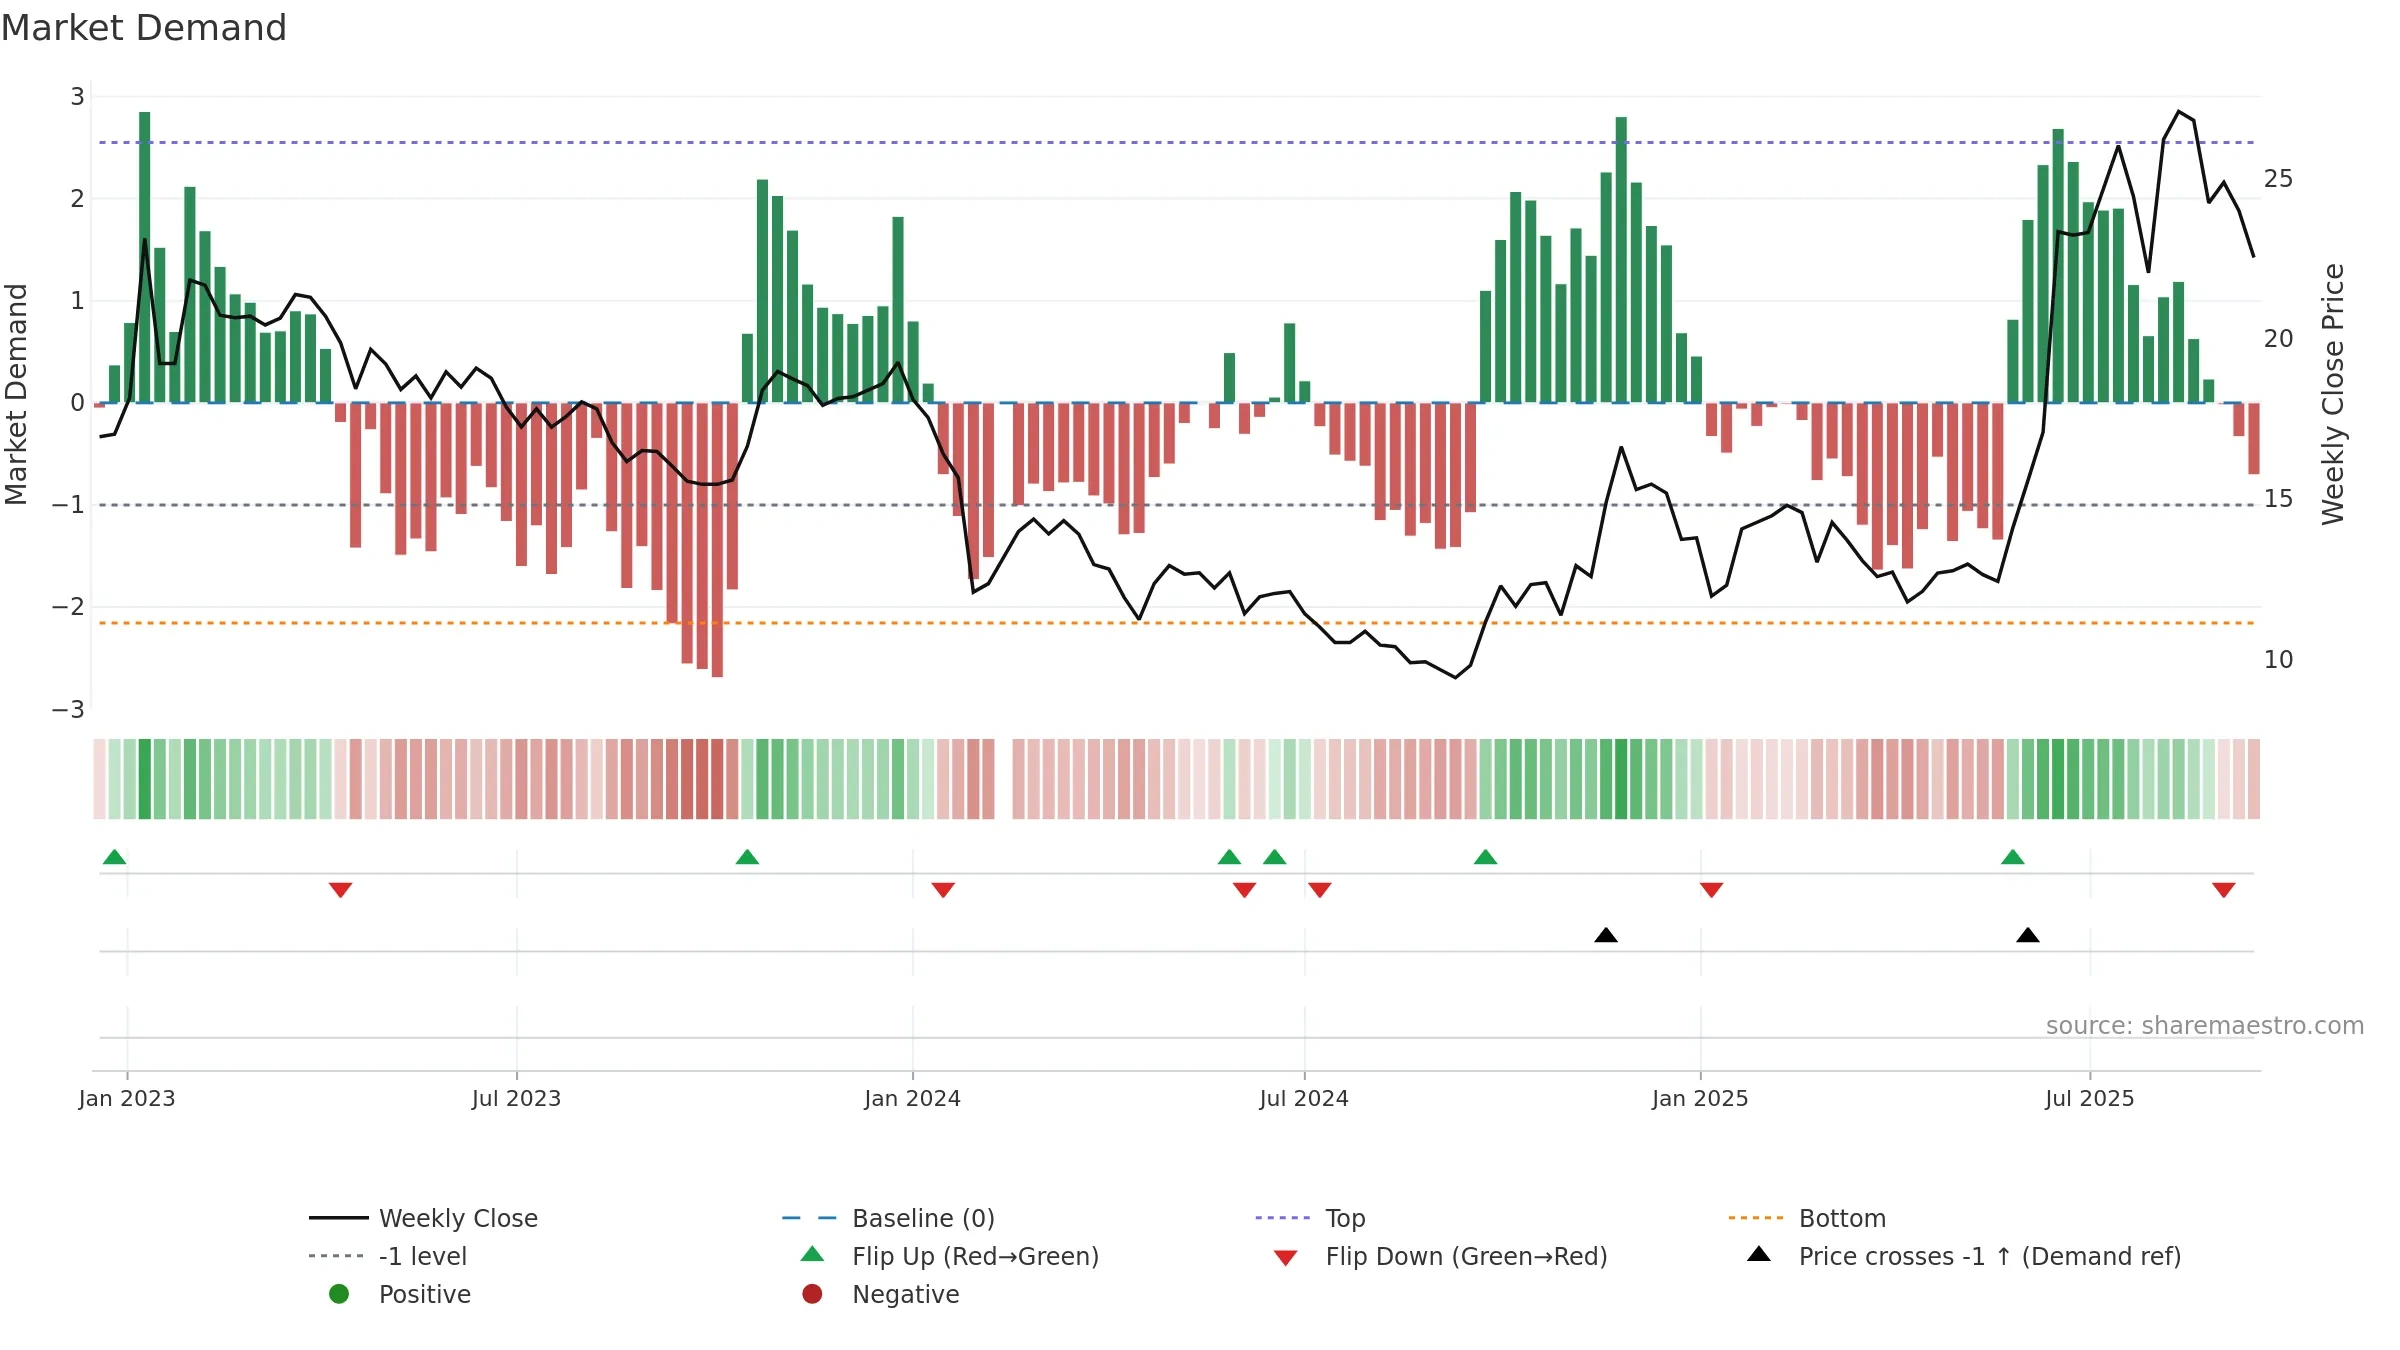The height and width of the screenshot is (1350, 2400).
Task: Click the red flip-down triangle just after Jul 2024
Action: pos(1320,890)
